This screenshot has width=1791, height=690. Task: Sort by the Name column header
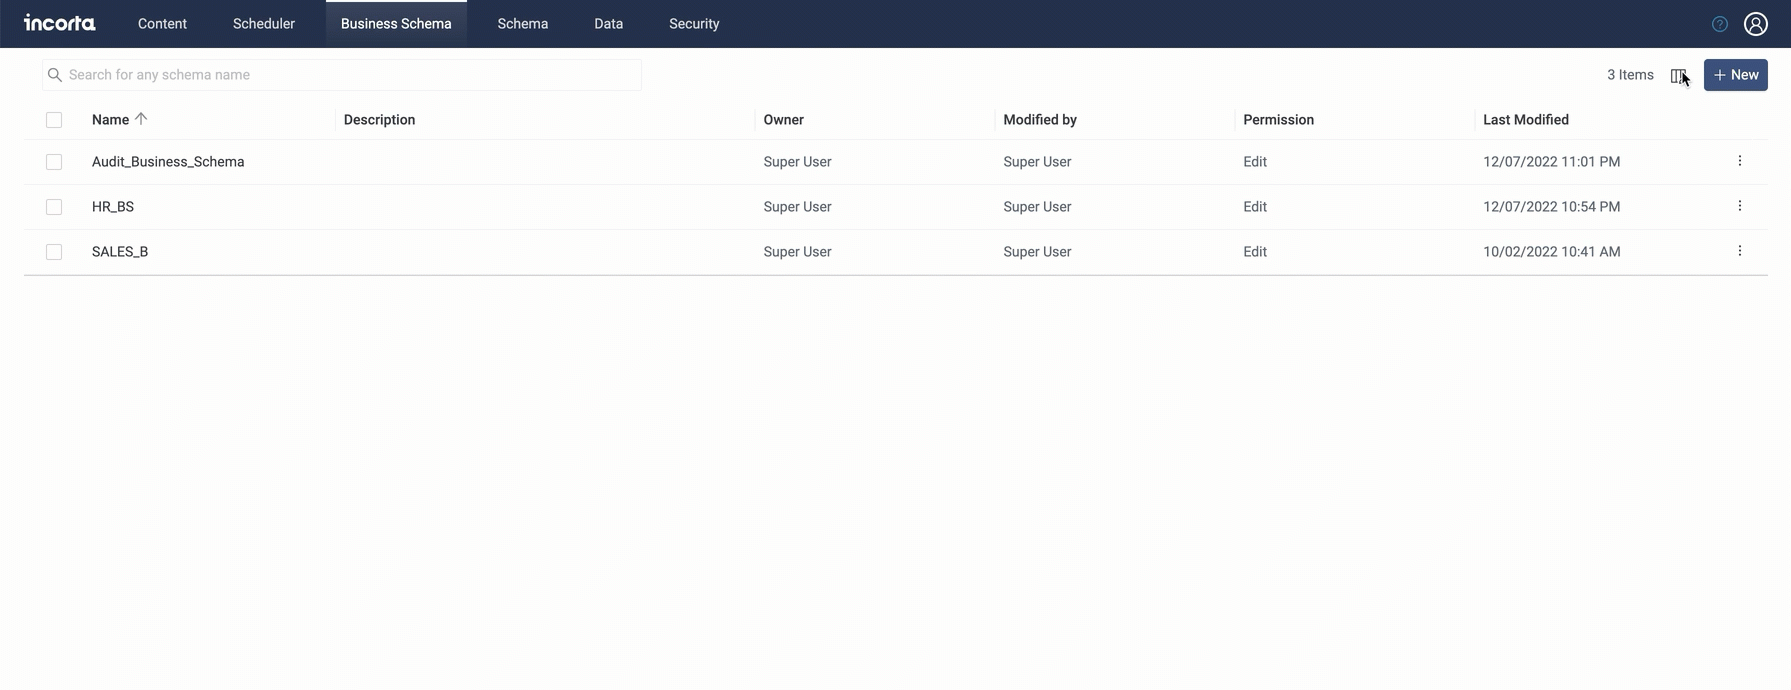click(110, 120)
